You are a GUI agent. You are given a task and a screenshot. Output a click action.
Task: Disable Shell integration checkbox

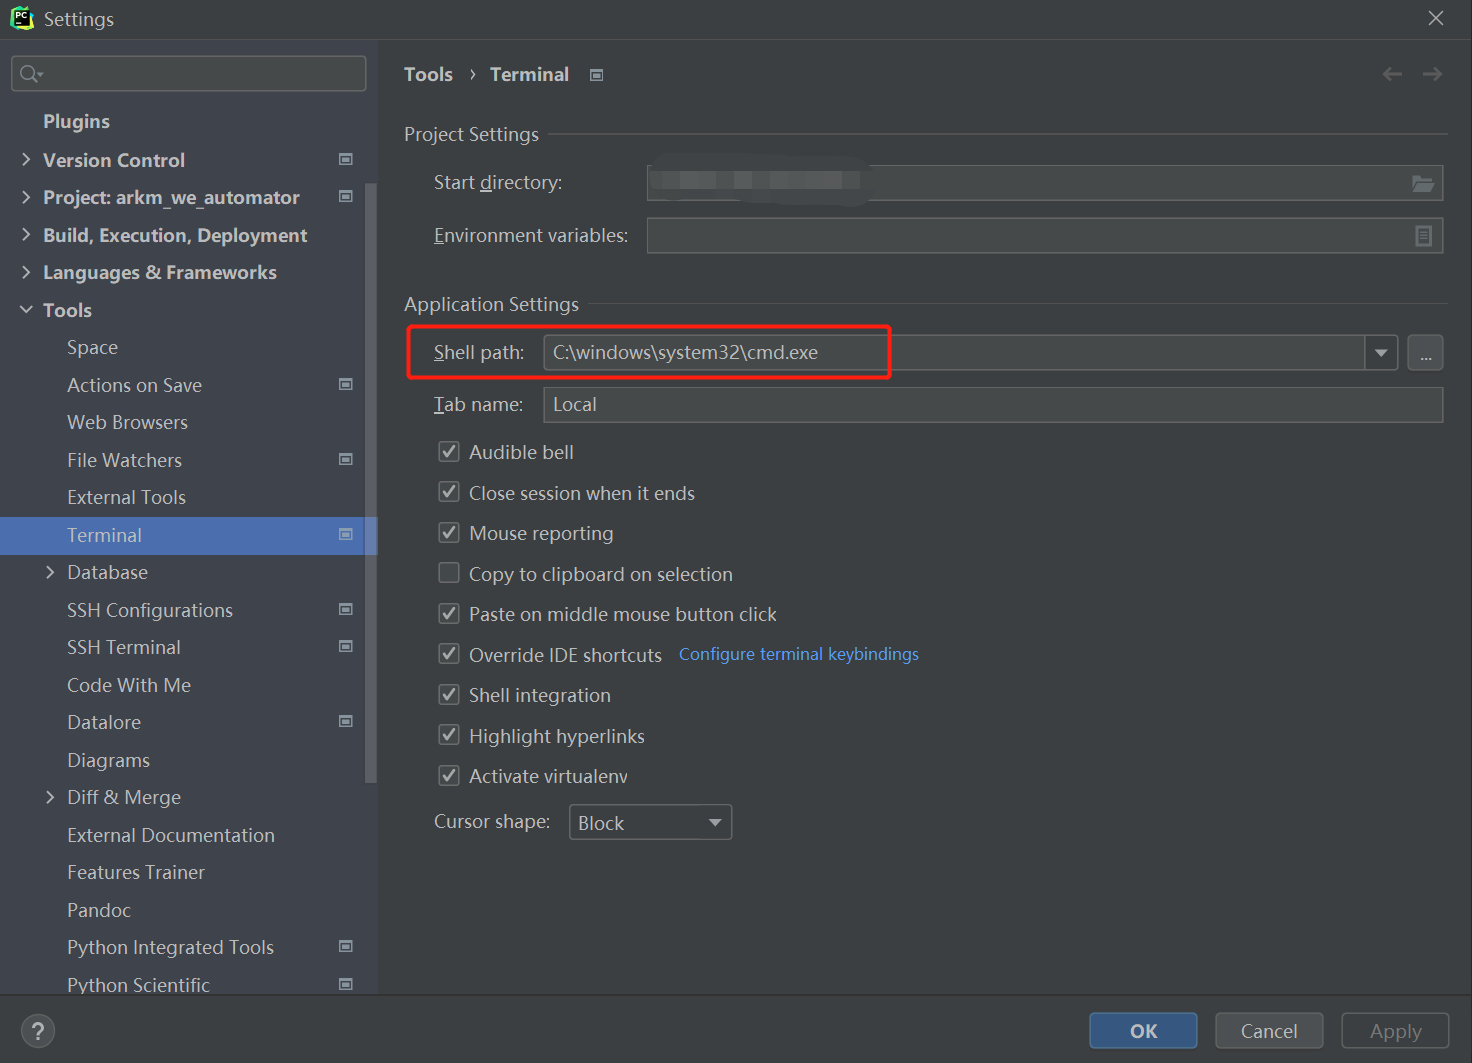[449, 695]
